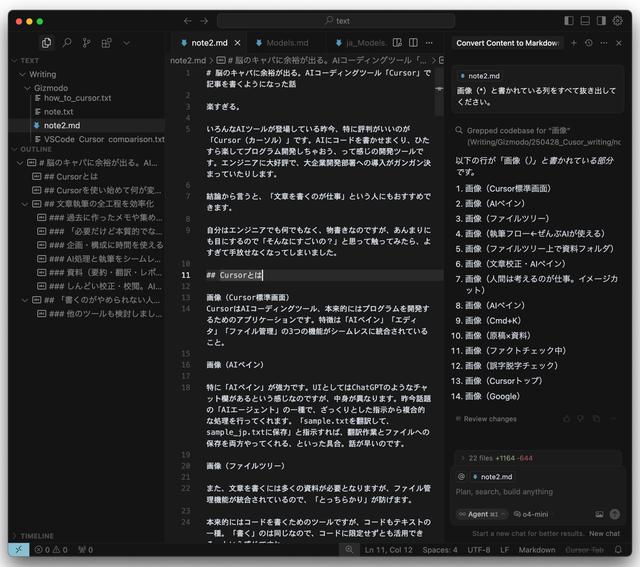Close the note2.md editor tab
The height and width of the screenshot is (567, 640).
238,43
